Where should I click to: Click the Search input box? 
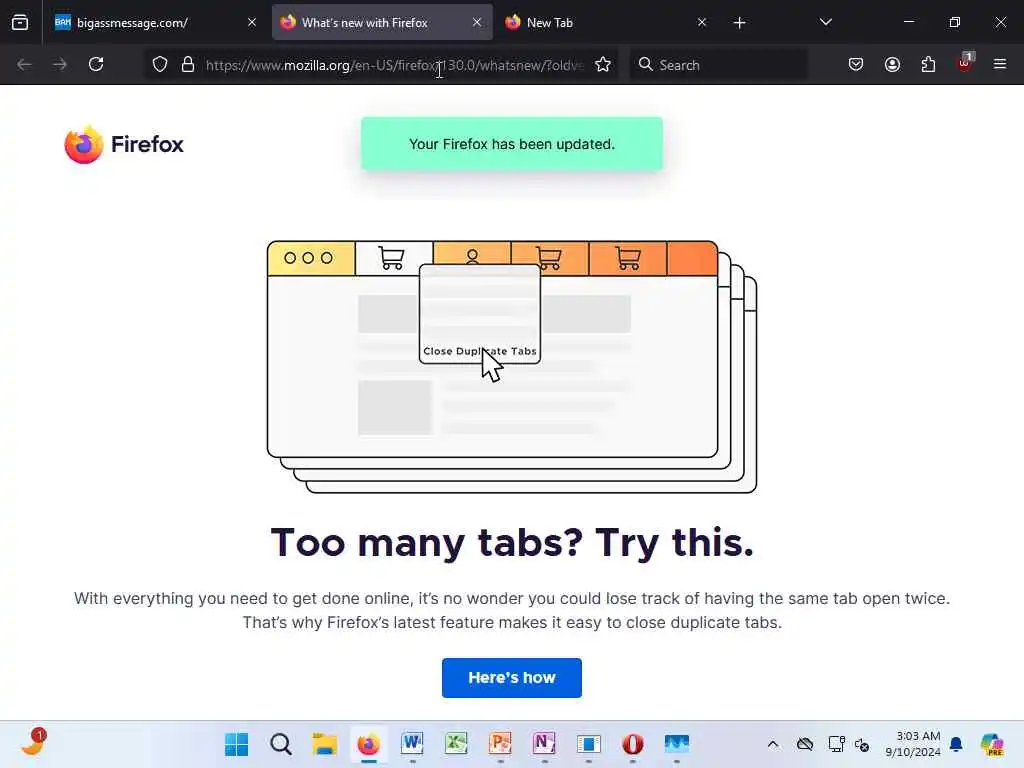(x=718, y=65)
